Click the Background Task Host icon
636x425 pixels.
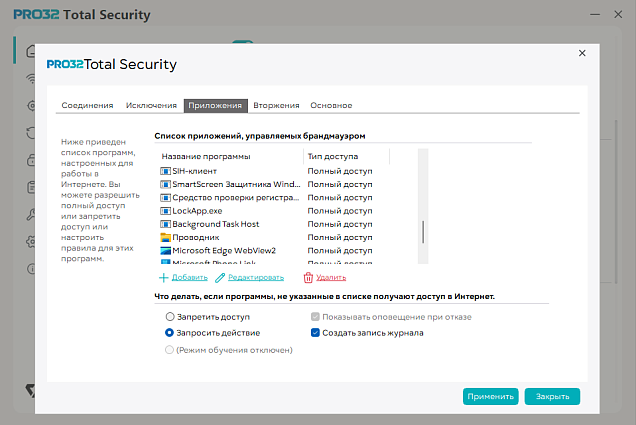coord(165,224)
